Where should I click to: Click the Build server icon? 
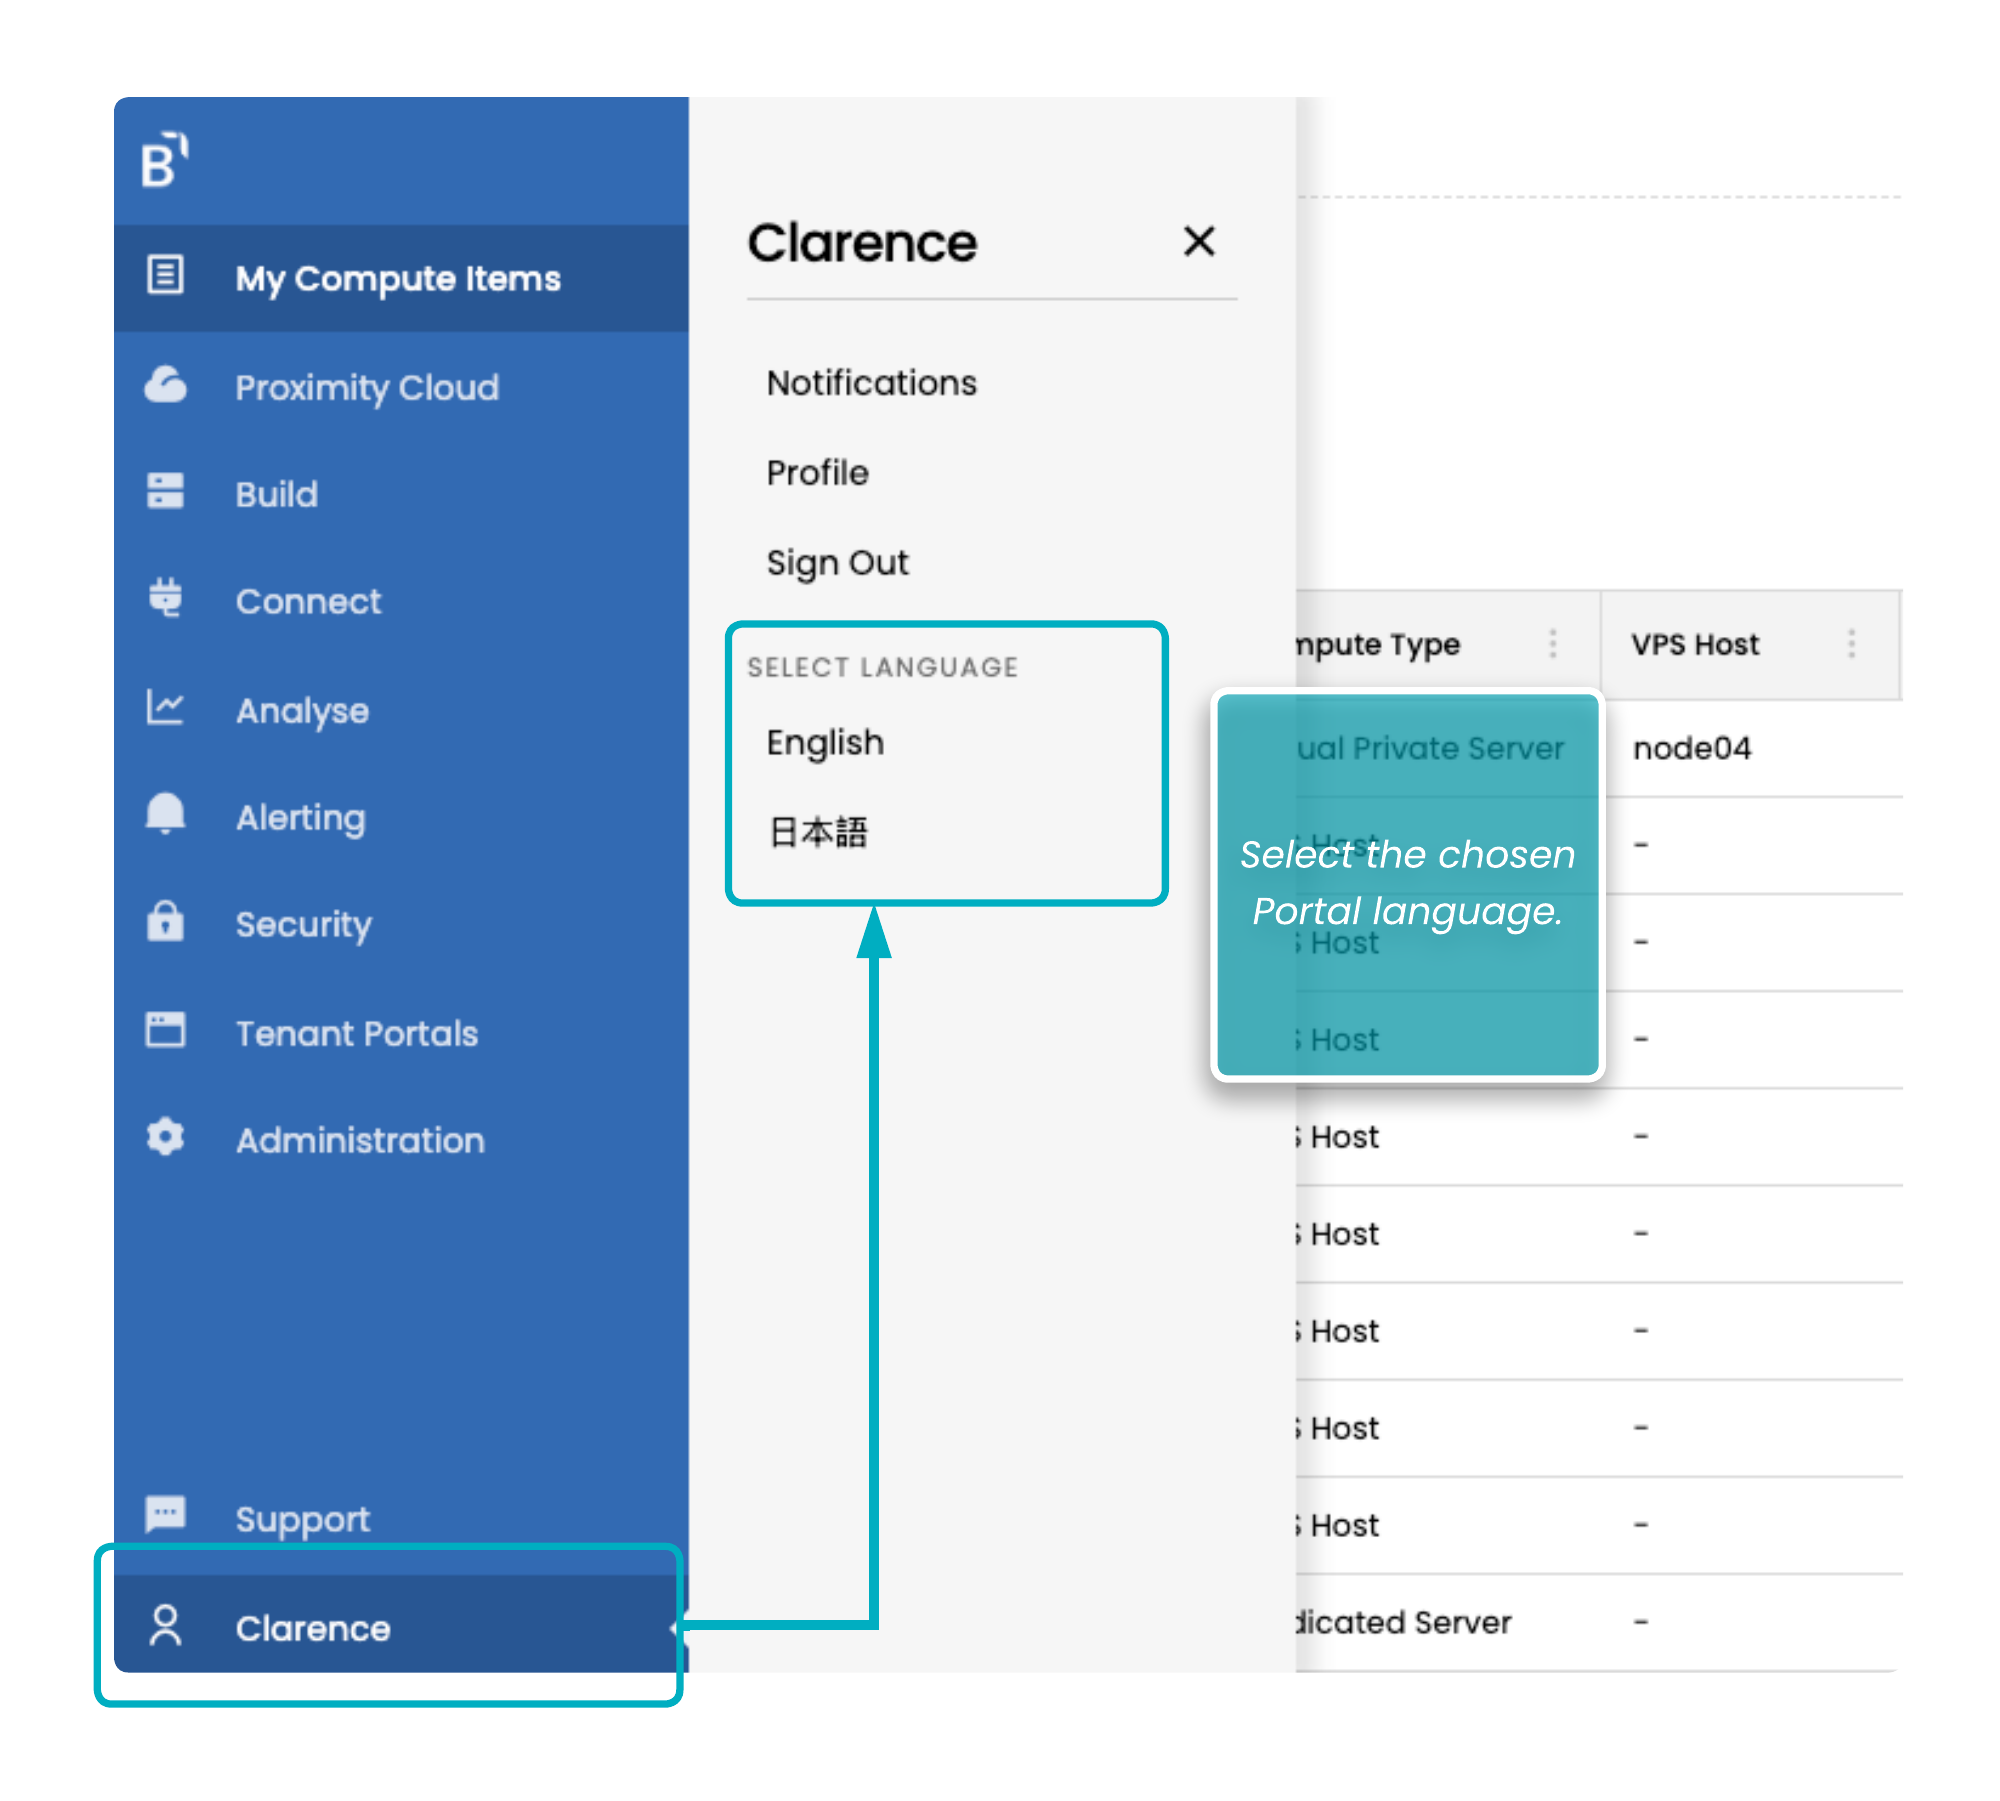click(166, 492)
